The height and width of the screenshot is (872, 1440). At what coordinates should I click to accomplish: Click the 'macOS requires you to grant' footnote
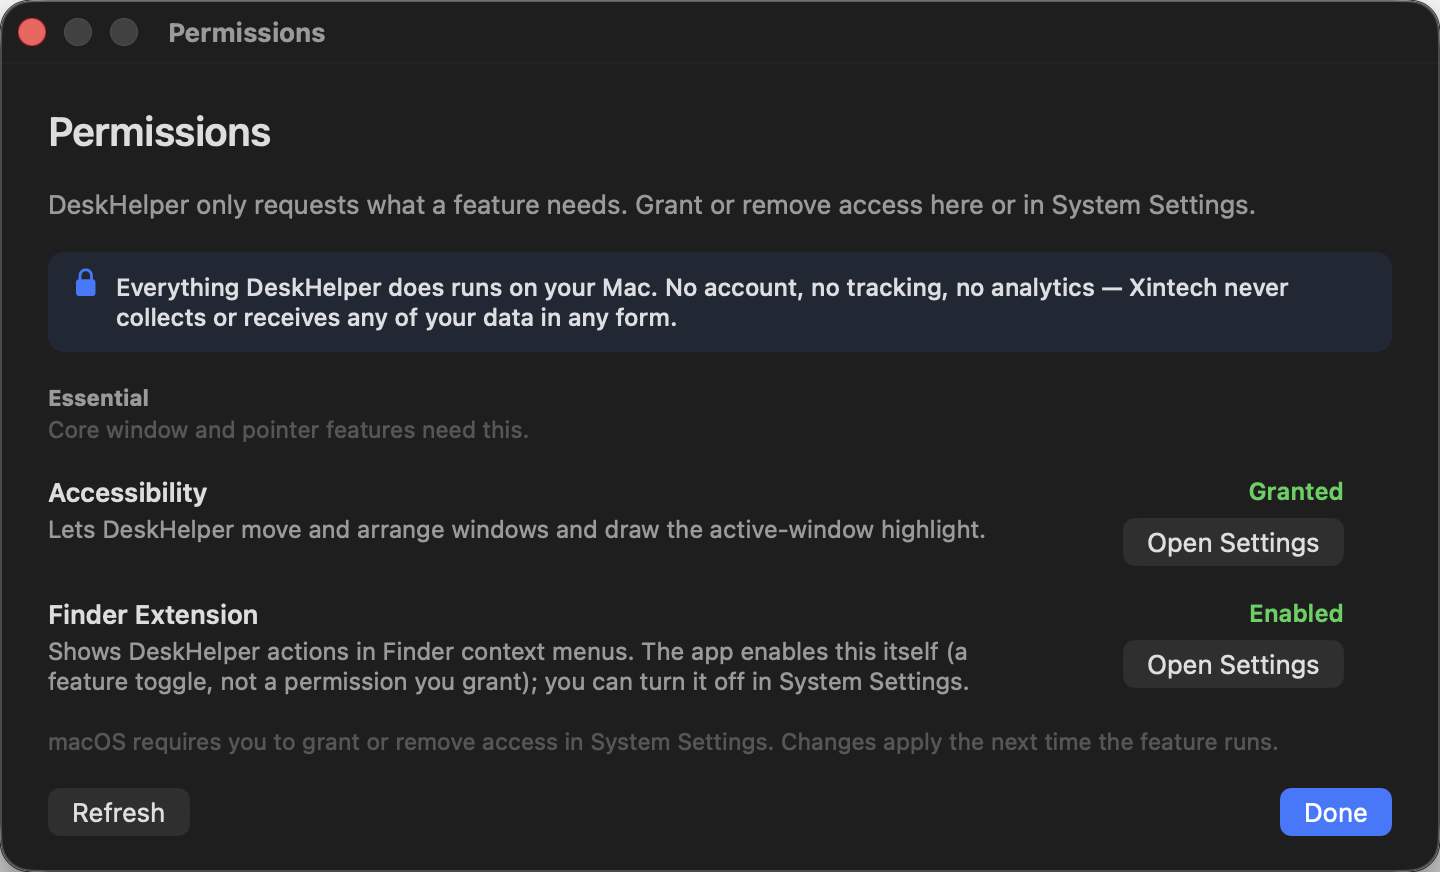point(663,742)
